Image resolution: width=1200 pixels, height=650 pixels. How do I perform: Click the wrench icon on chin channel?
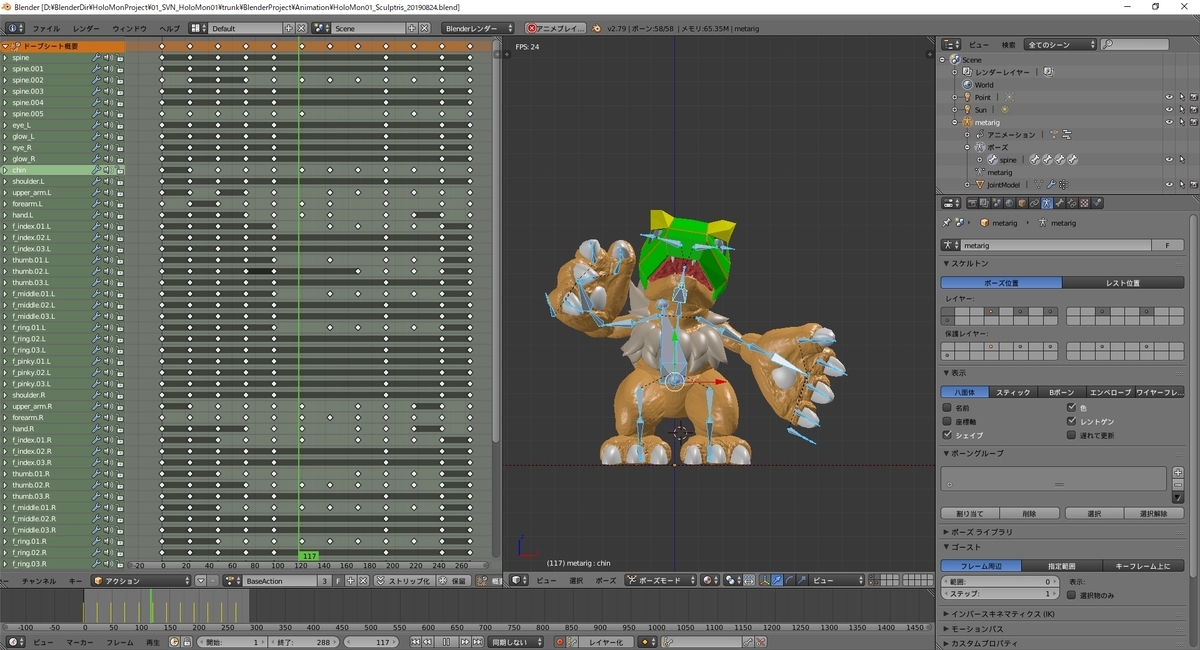click(97, 170)
